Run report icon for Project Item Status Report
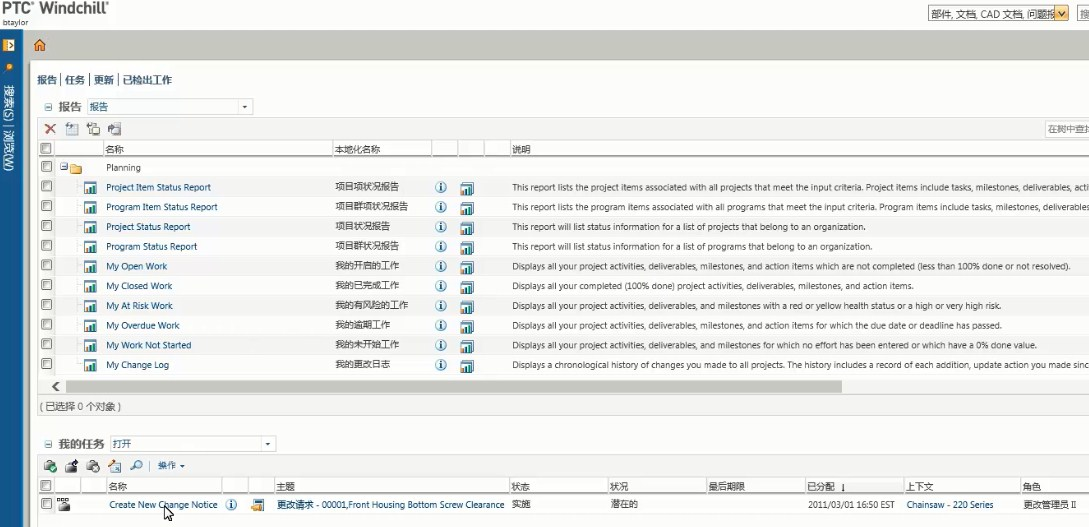 click(x=467, y=188)
